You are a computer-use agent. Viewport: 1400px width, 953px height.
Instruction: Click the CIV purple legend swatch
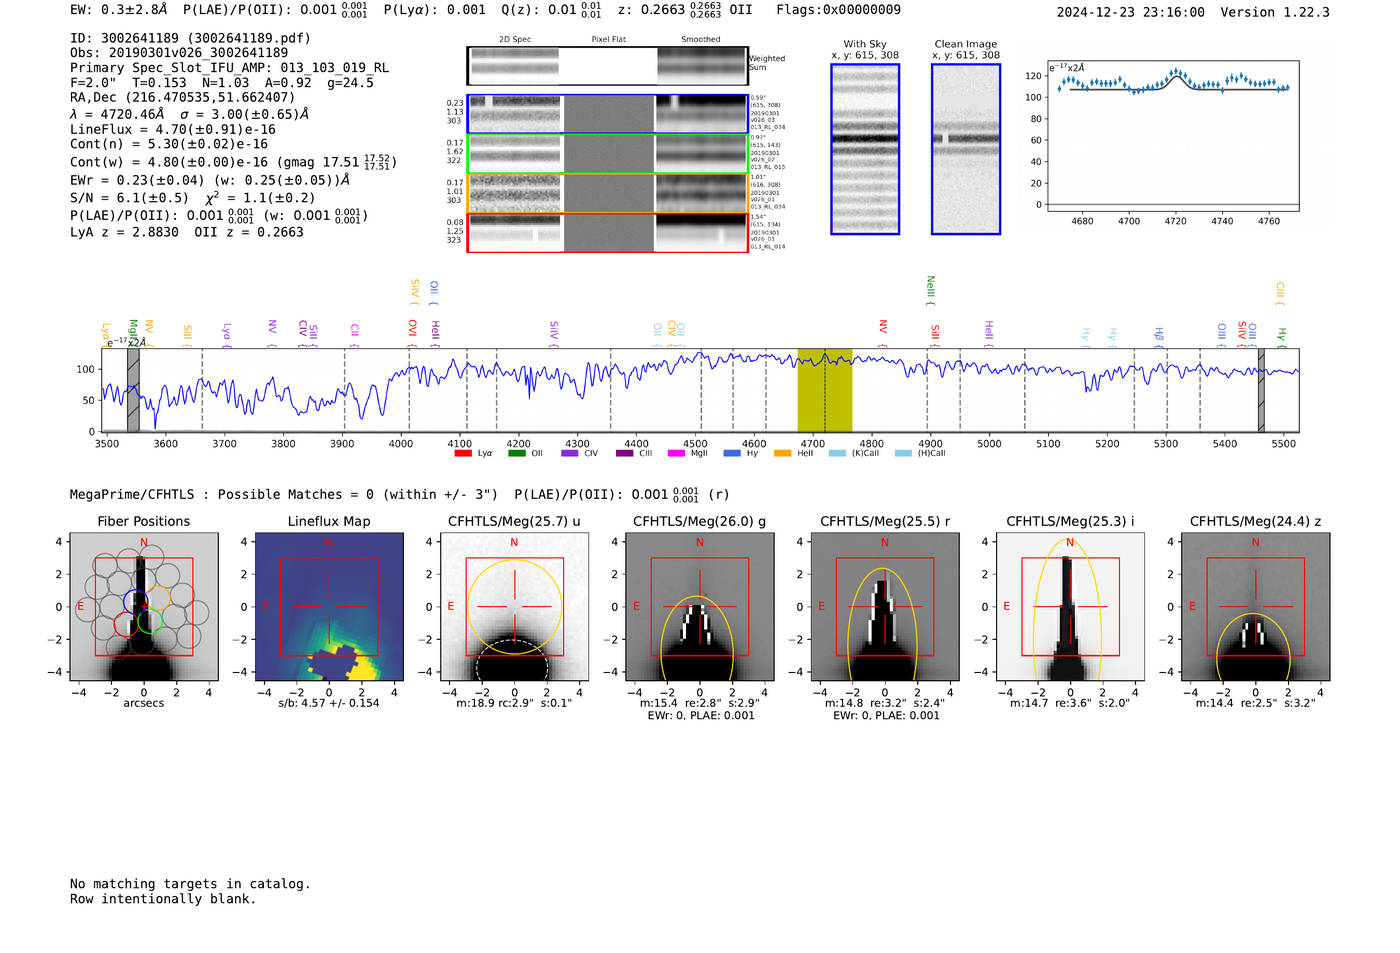coord(570,453)
